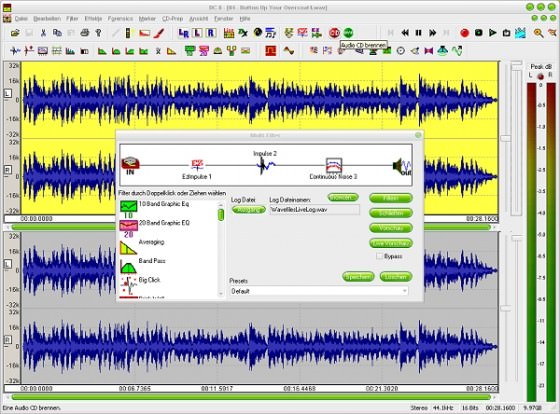Click the bottom waveform's vertical slider handle
This screenshot has width=560, height=414.
tap(505, 308)
